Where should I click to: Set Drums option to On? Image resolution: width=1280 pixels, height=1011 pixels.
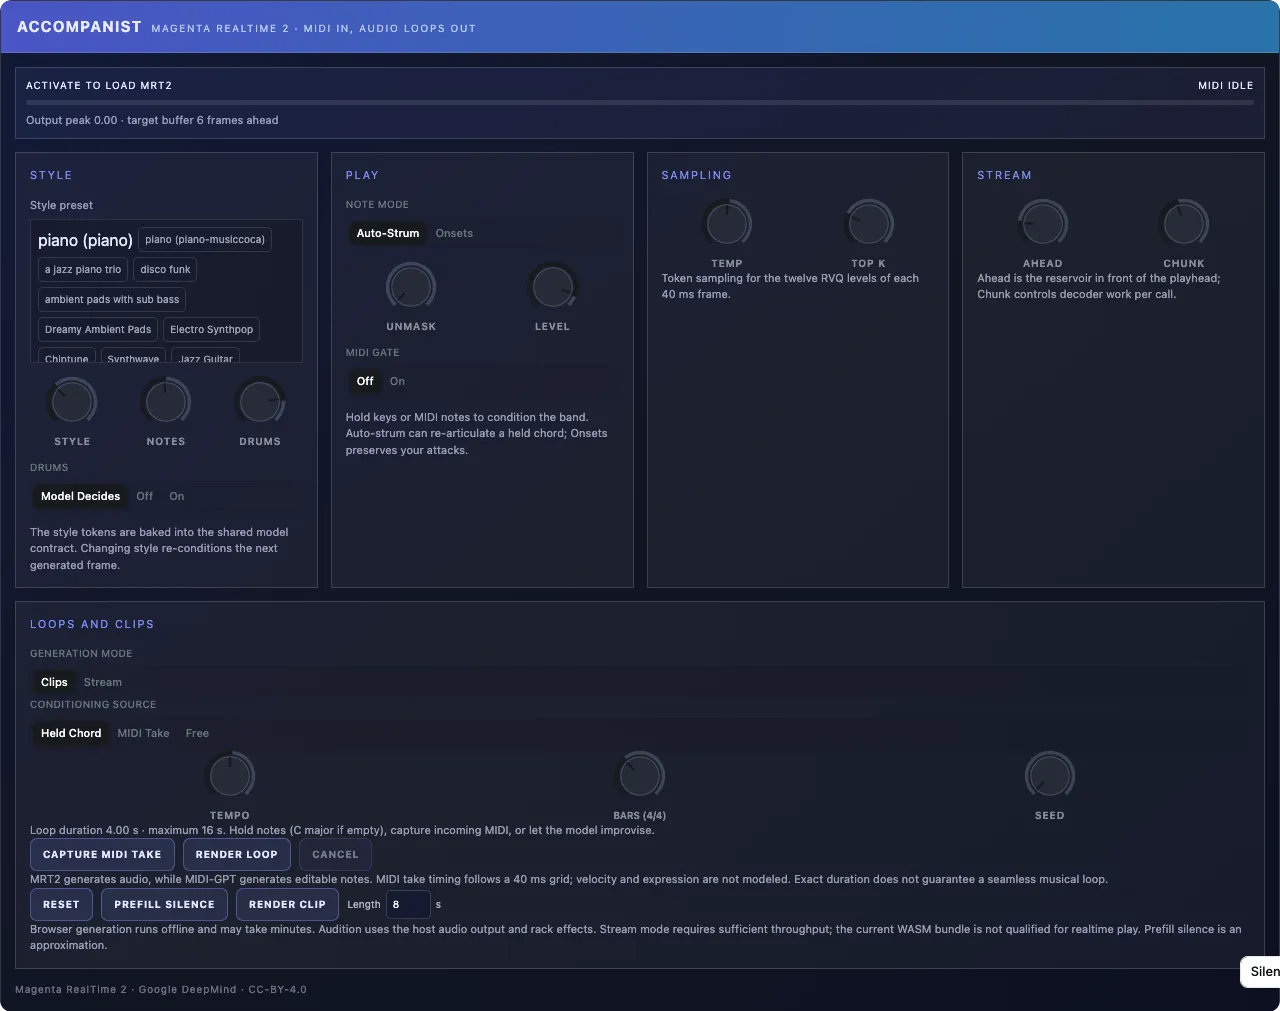pos(177,496)
